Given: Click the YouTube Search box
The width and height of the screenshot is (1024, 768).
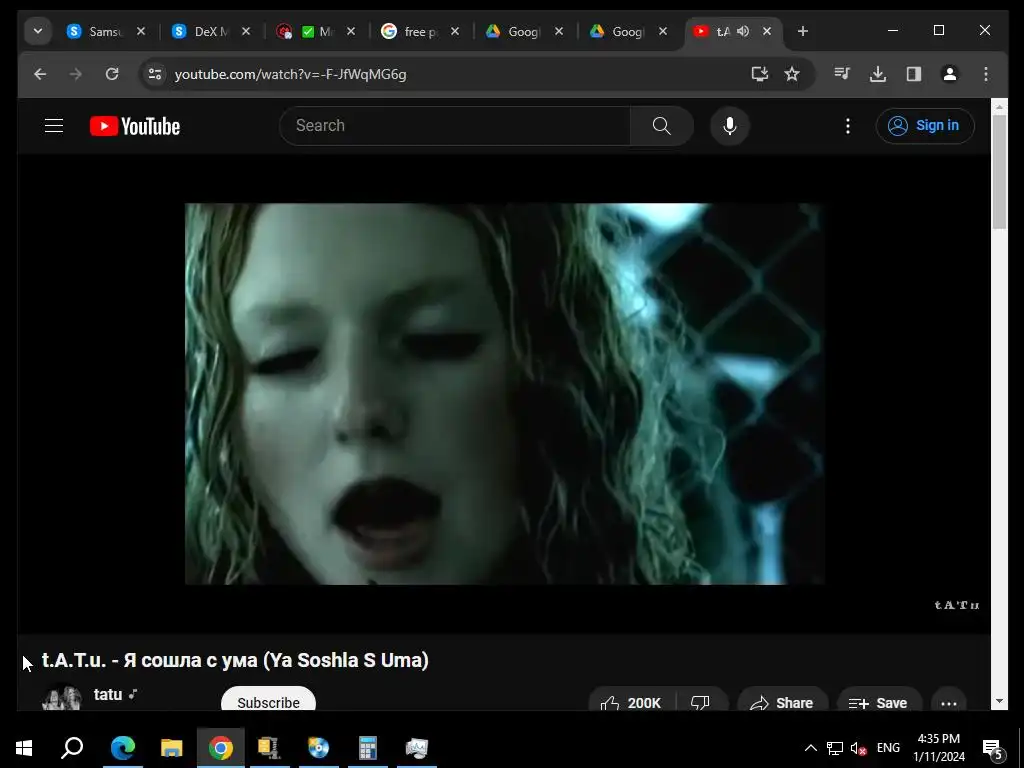Looking at the screenshot, I should [455, 125].
